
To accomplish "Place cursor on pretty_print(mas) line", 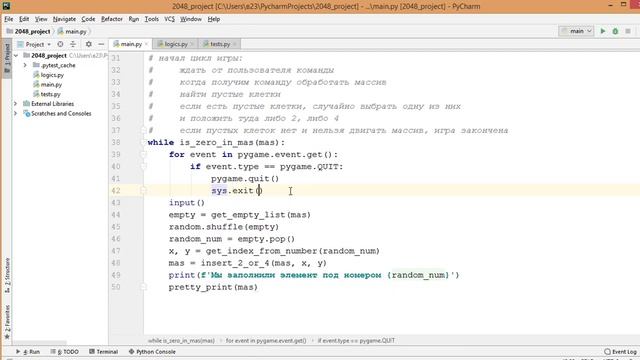I will [213, 287].
